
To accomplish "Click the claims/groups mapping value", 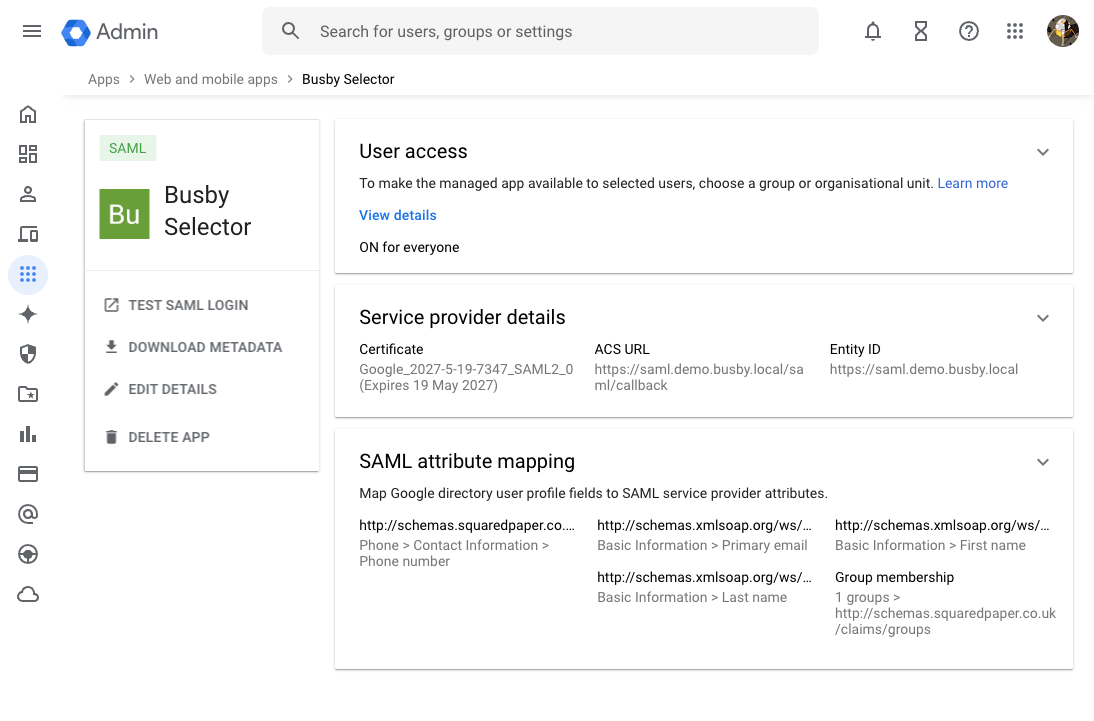I will click(x=945, y=614).
